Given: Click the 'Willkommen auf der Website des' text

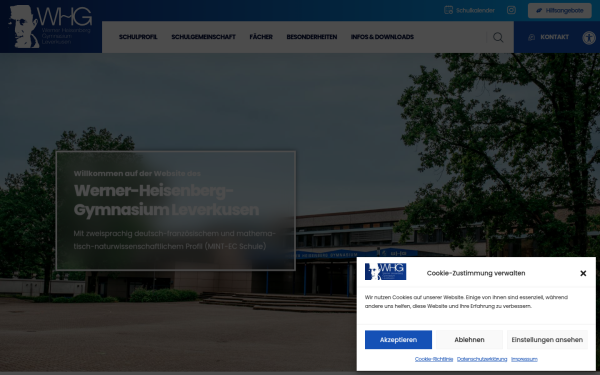Looking at the screenshot, I should (137, 173).
